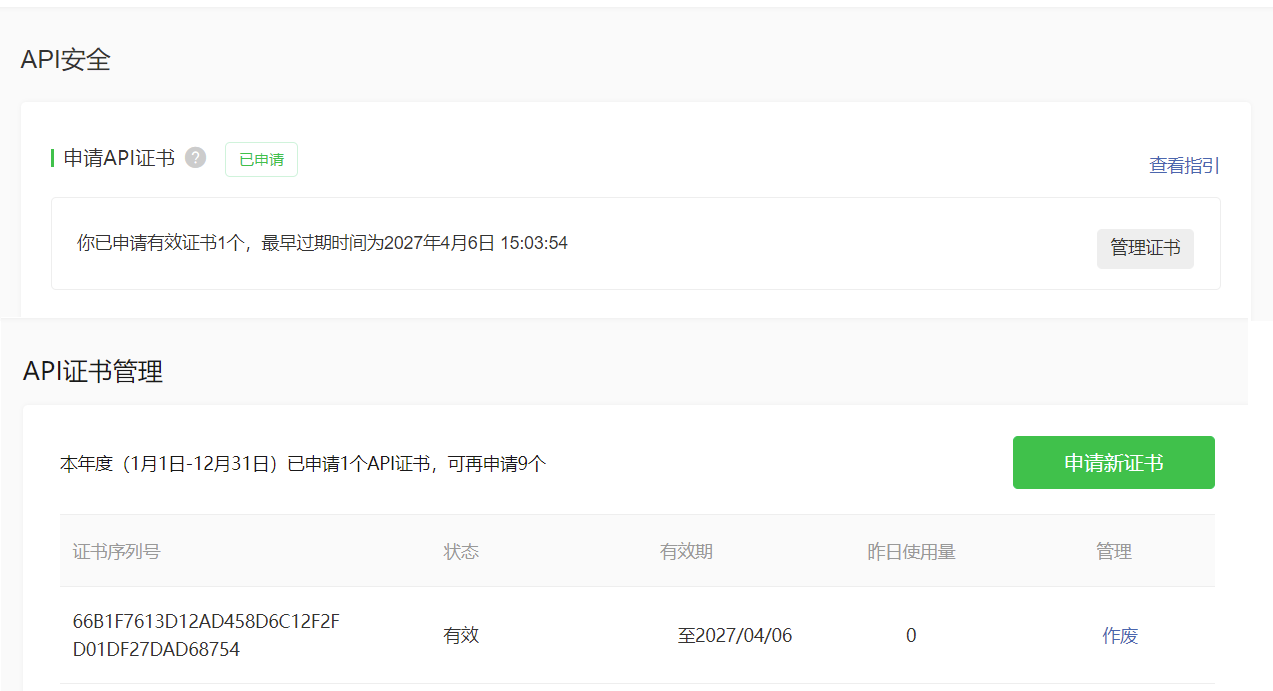Click the green 申请新证书 button
Viewport: 1273px width, 691px height.
(x=1113, y=462)
